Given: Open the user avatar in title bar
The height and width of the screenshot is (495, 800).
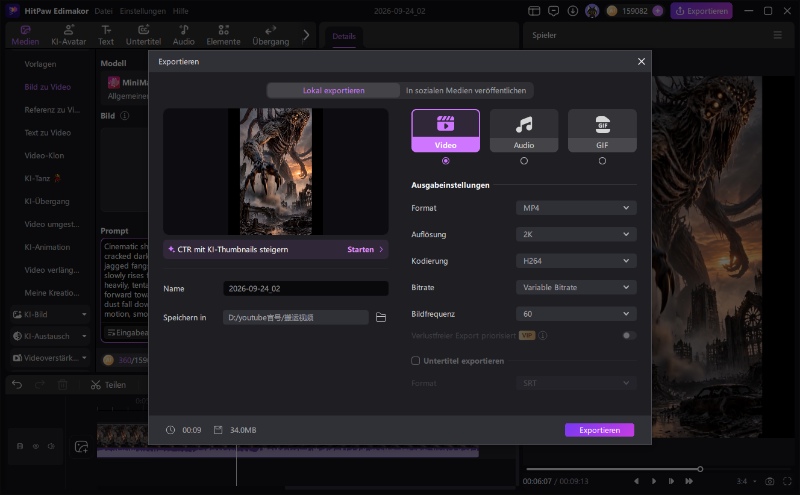Looking at the screenshot, I should coord(592,11).
